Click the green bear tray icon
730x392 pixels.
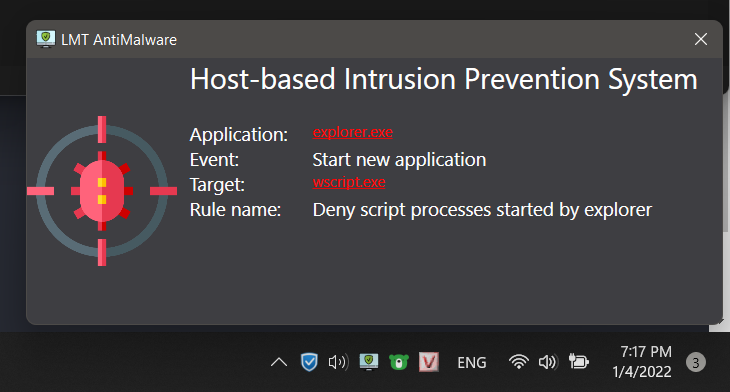coord(399,362)
